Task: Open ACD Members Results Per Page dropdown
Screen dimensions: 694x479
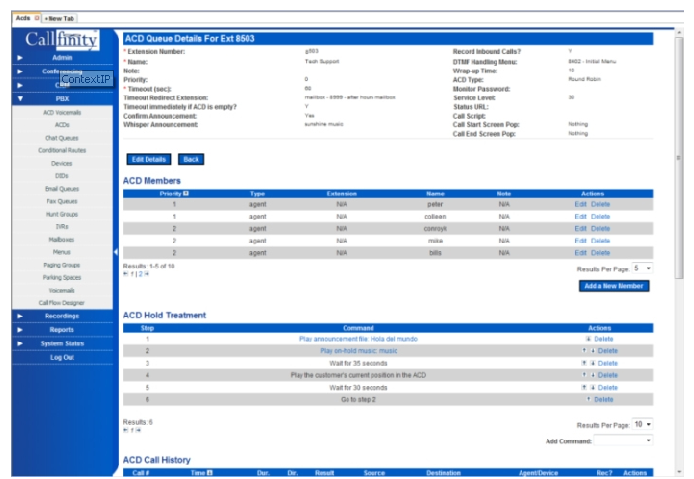Action: pos(642,268)
